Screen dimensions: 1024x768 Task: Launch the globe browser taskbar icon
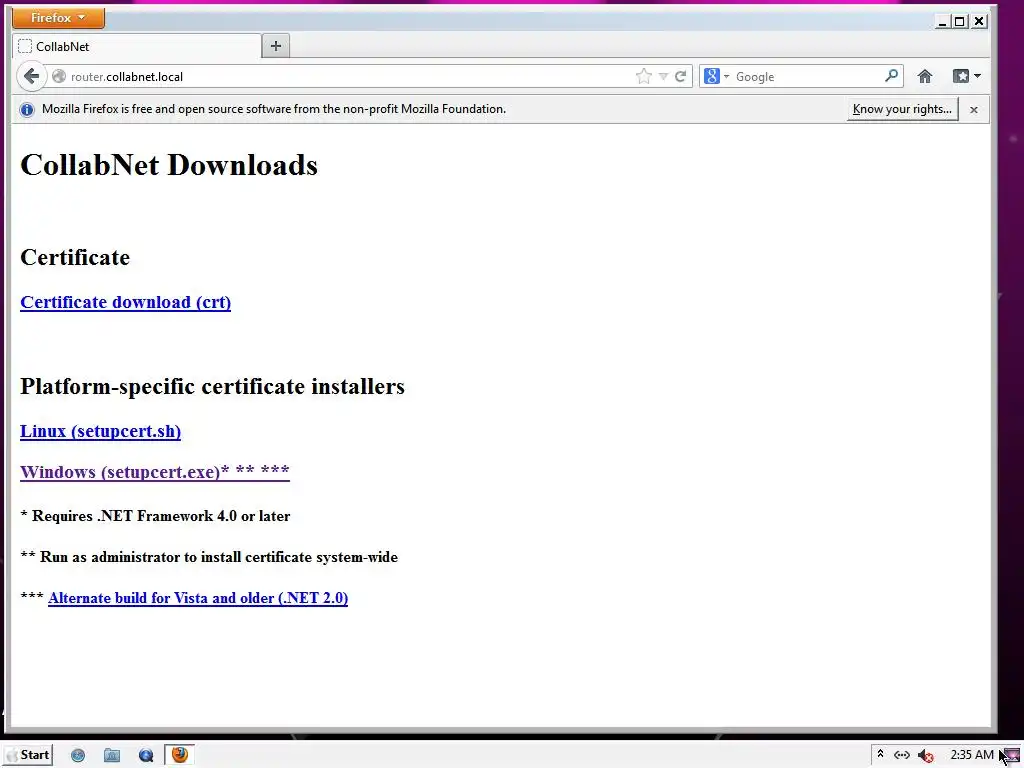coord(78,756)
